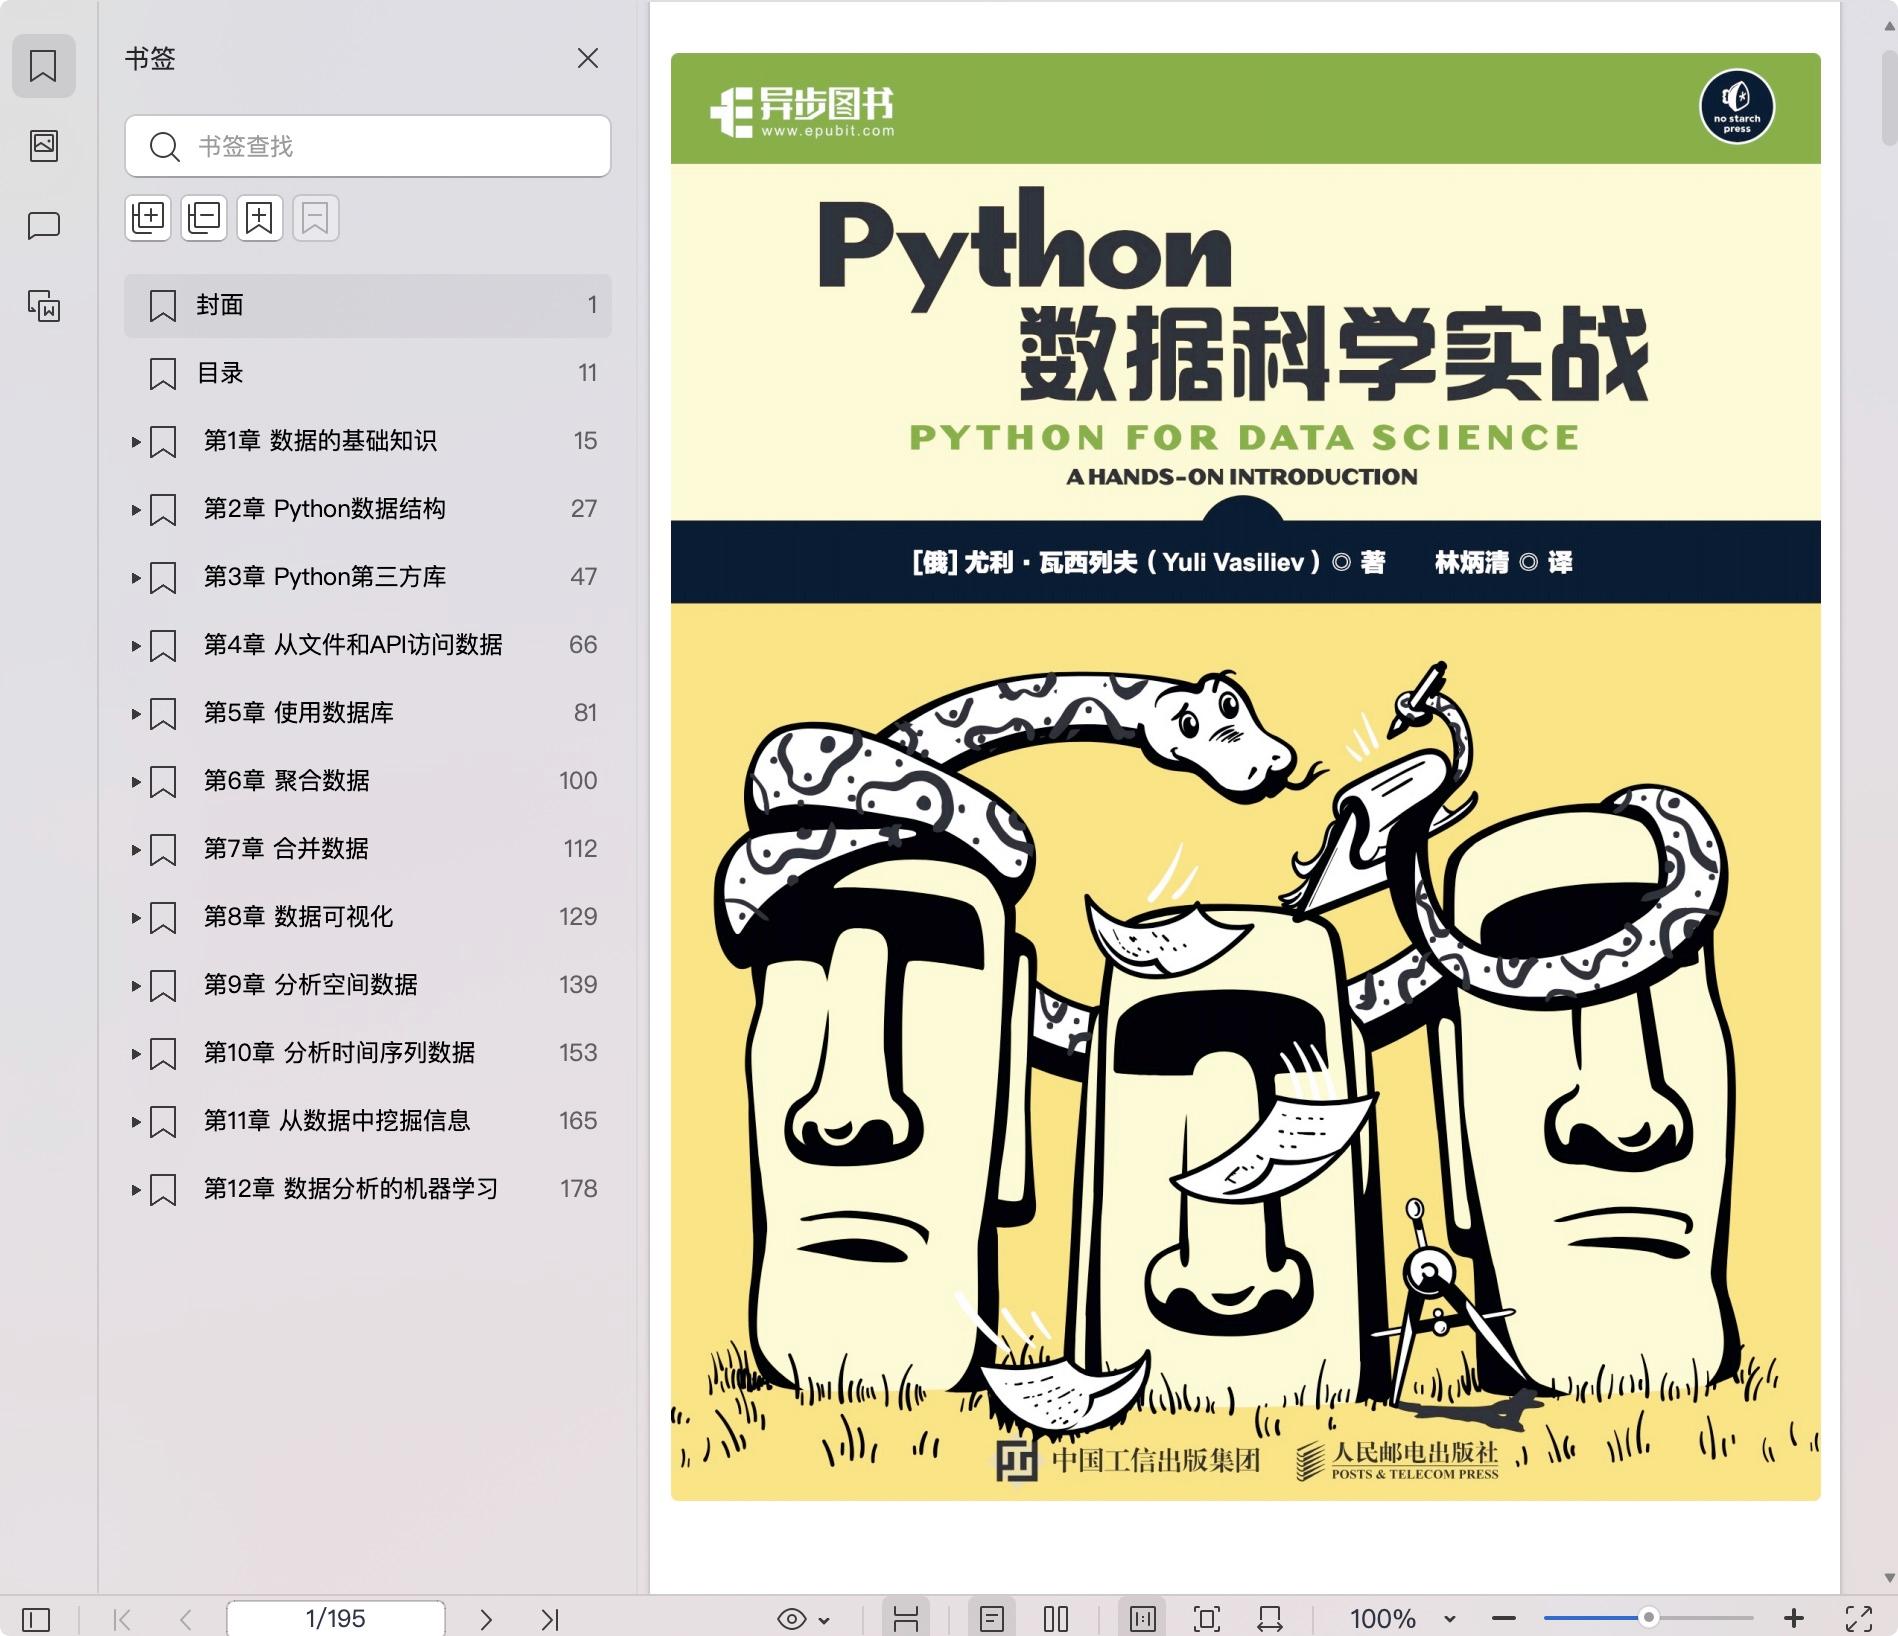
Task: Toggle eye-protection view mode icon
Action: click(791, 1618)
